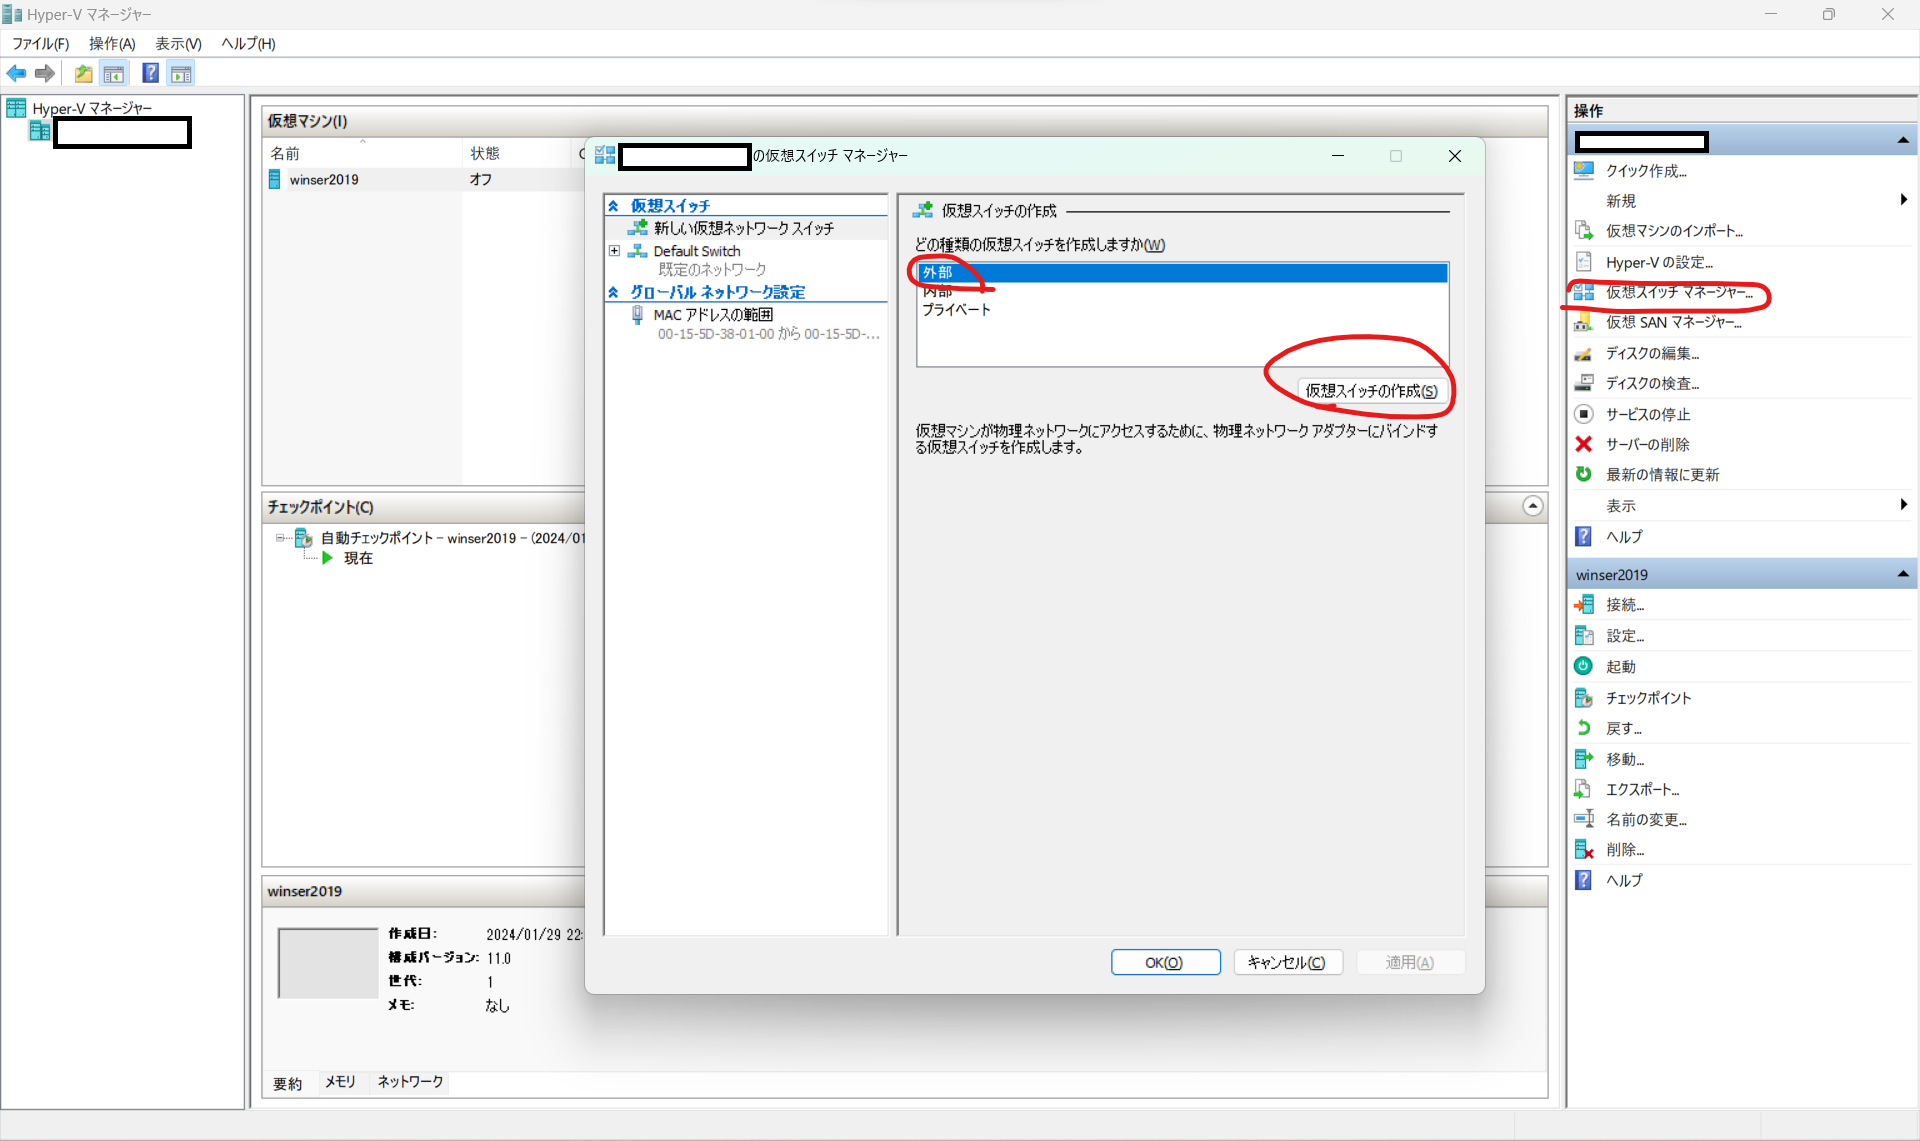1920x1141 pixels.
Task: Open Import Virtual Machine (仮想マシンのインポート) action
Action: (1673, 231)
